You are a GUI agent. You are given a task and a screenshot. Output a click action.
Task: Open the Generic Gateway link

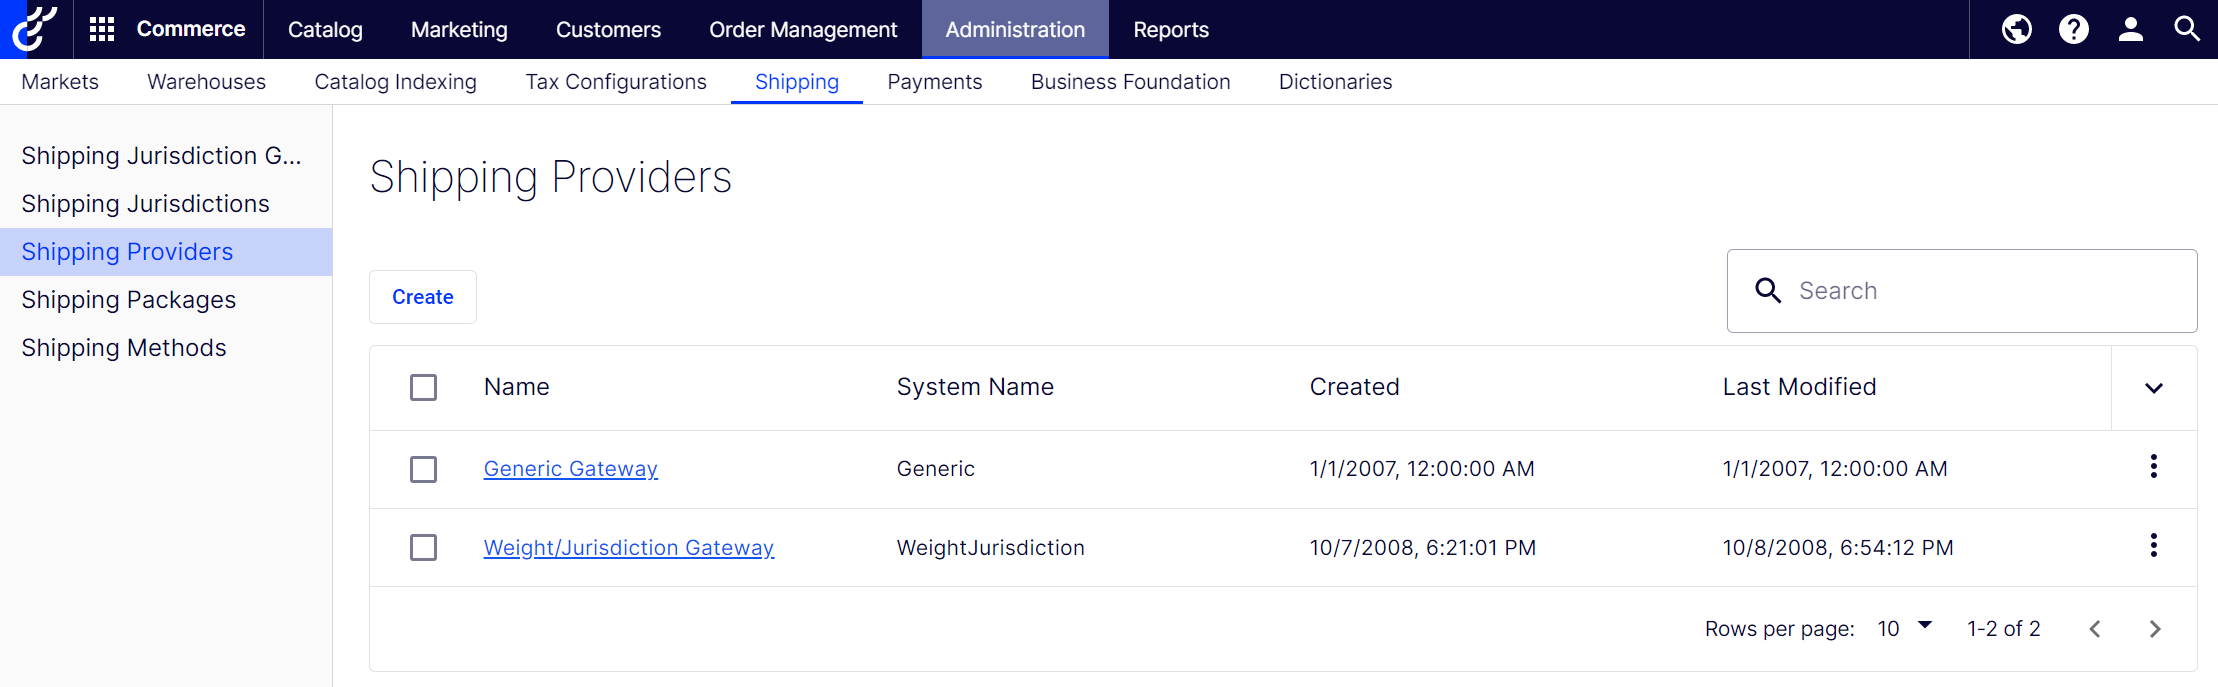click(570, 469)
